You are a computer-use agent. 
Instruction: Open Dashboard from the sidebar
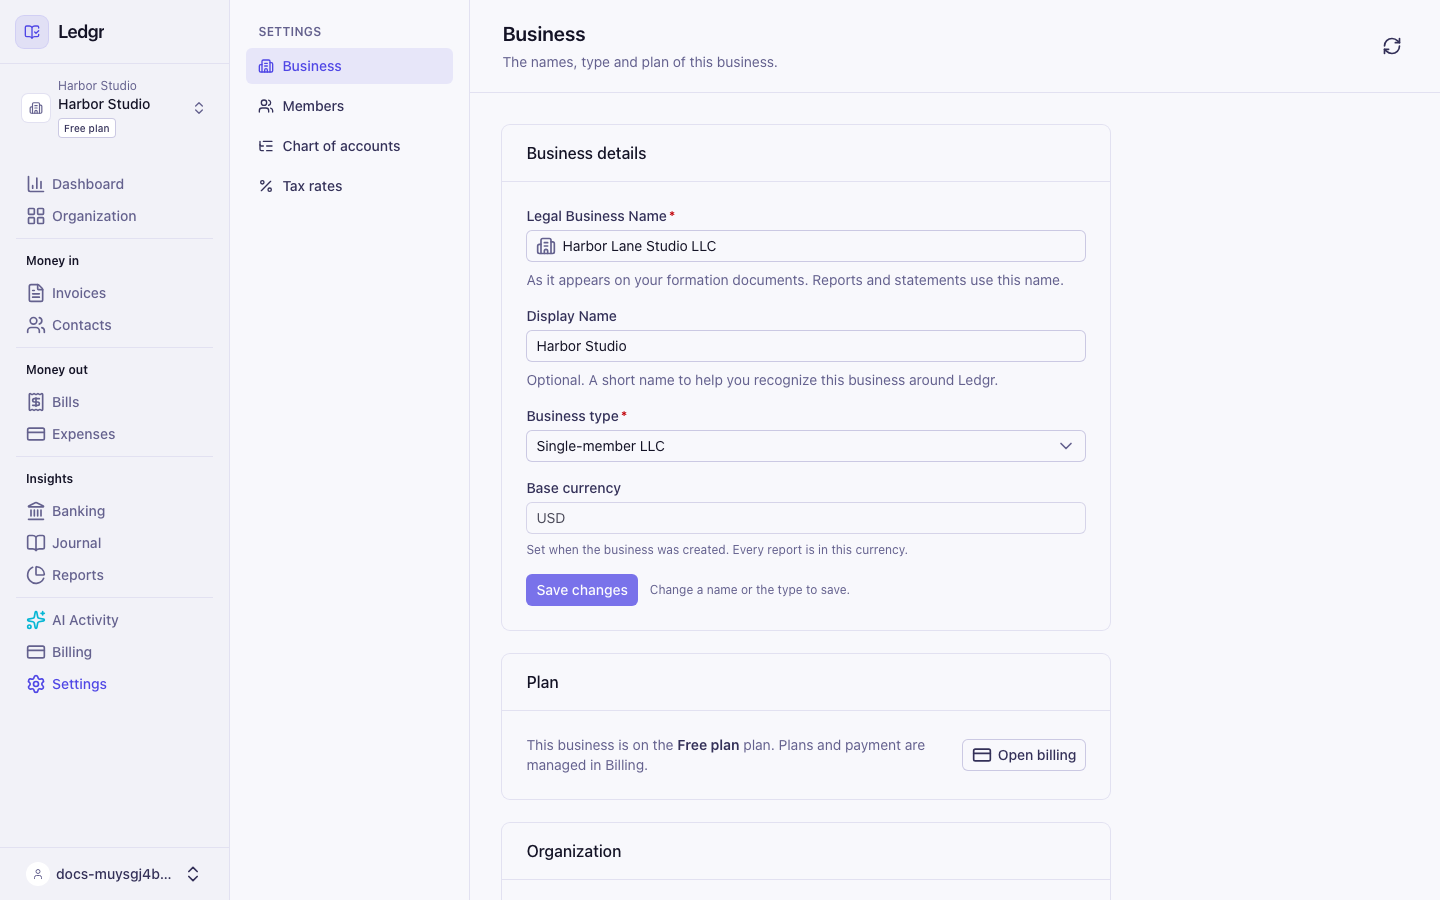coord(114,184)
